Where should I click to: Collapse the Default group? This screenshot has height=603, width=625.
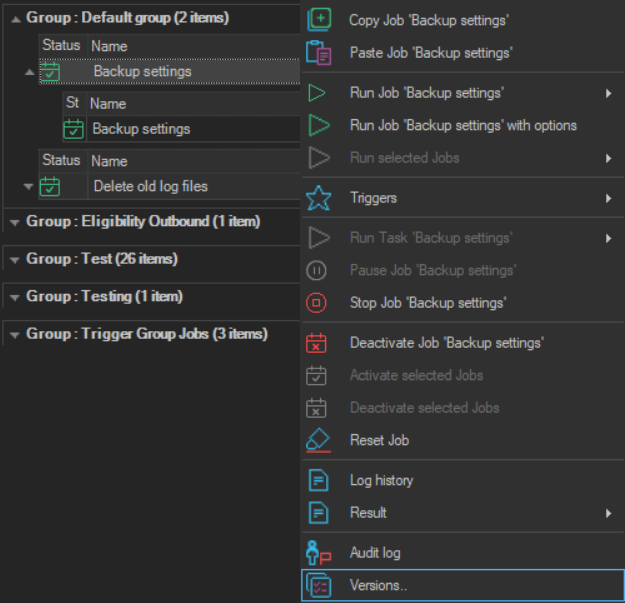click(x=14, y=19)
